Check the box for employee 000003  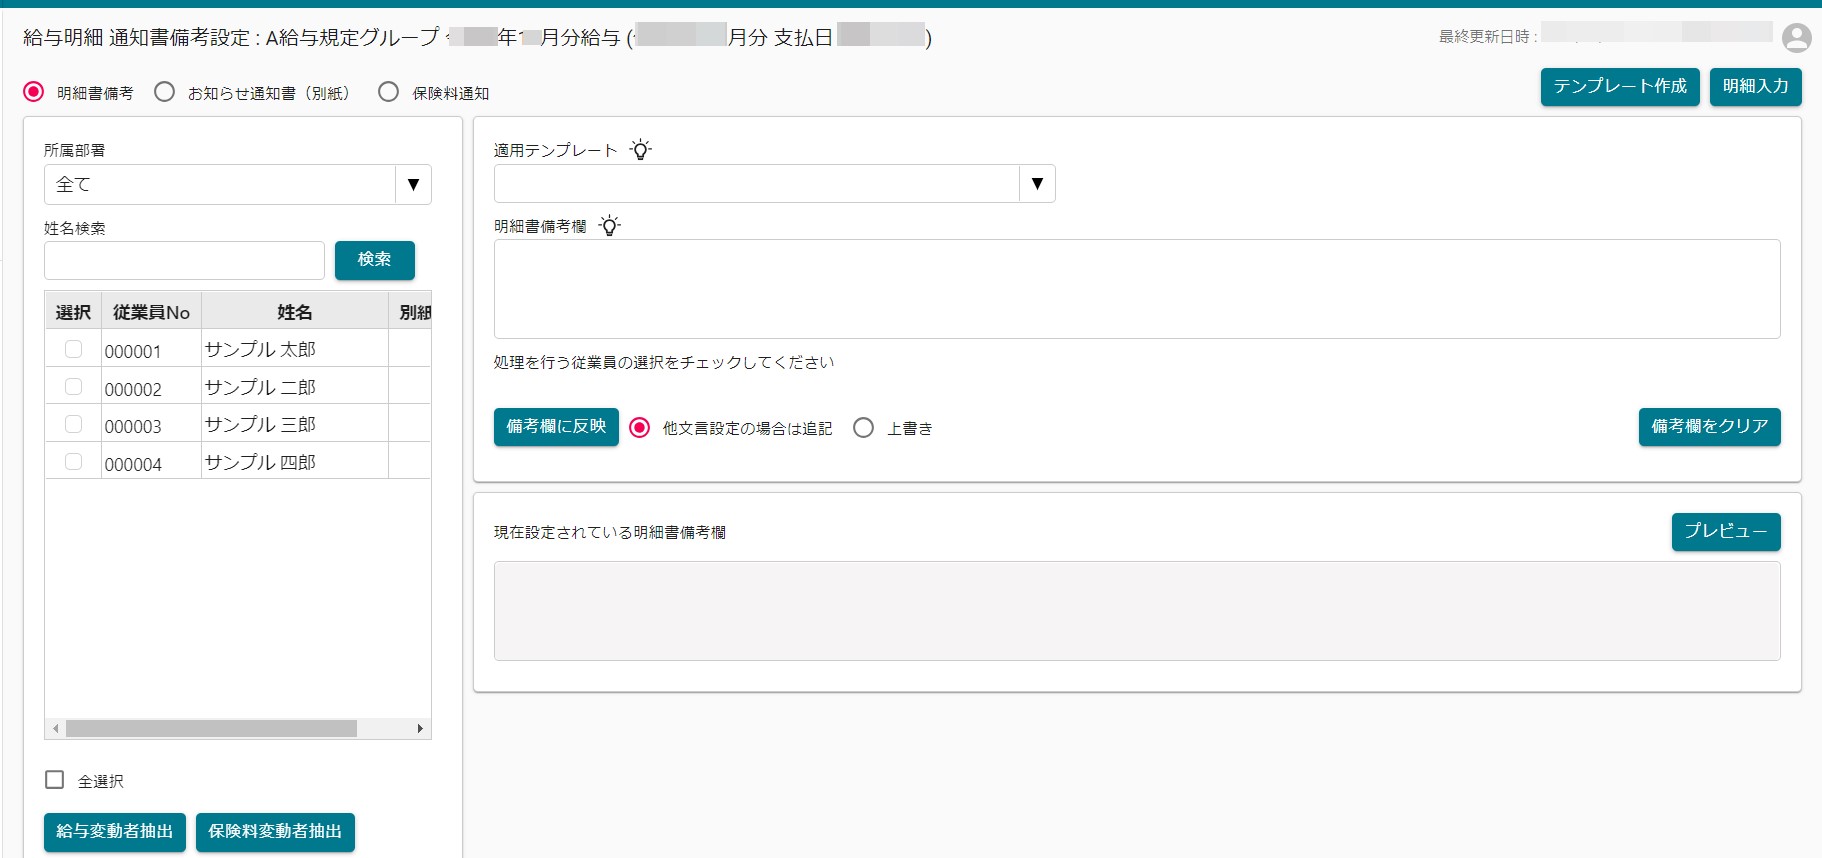(73, 424)
